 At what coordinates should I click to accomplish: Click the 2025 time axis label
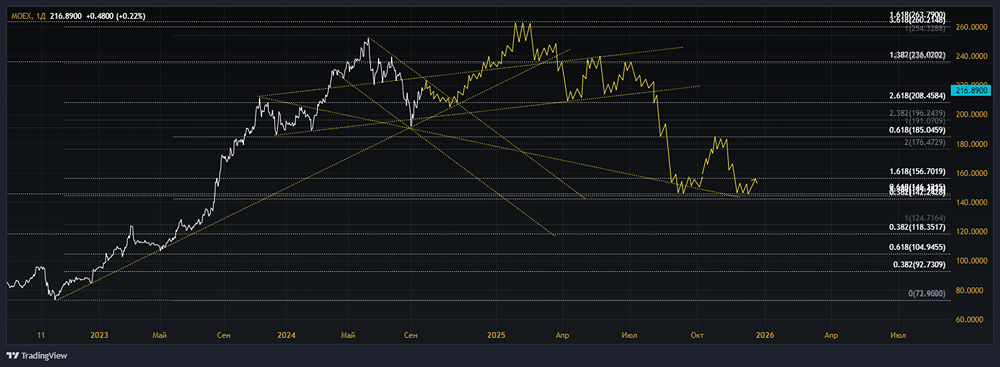(x=496, y=334)
